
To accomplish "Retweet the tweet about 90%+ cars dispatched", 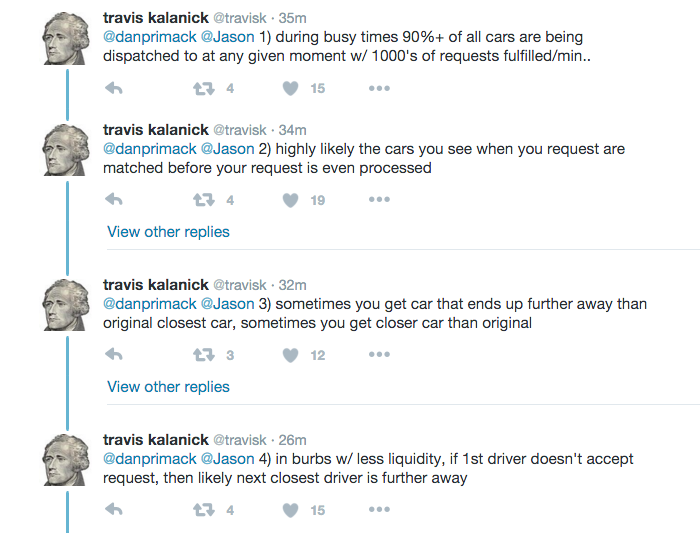I will coord(203,89).
